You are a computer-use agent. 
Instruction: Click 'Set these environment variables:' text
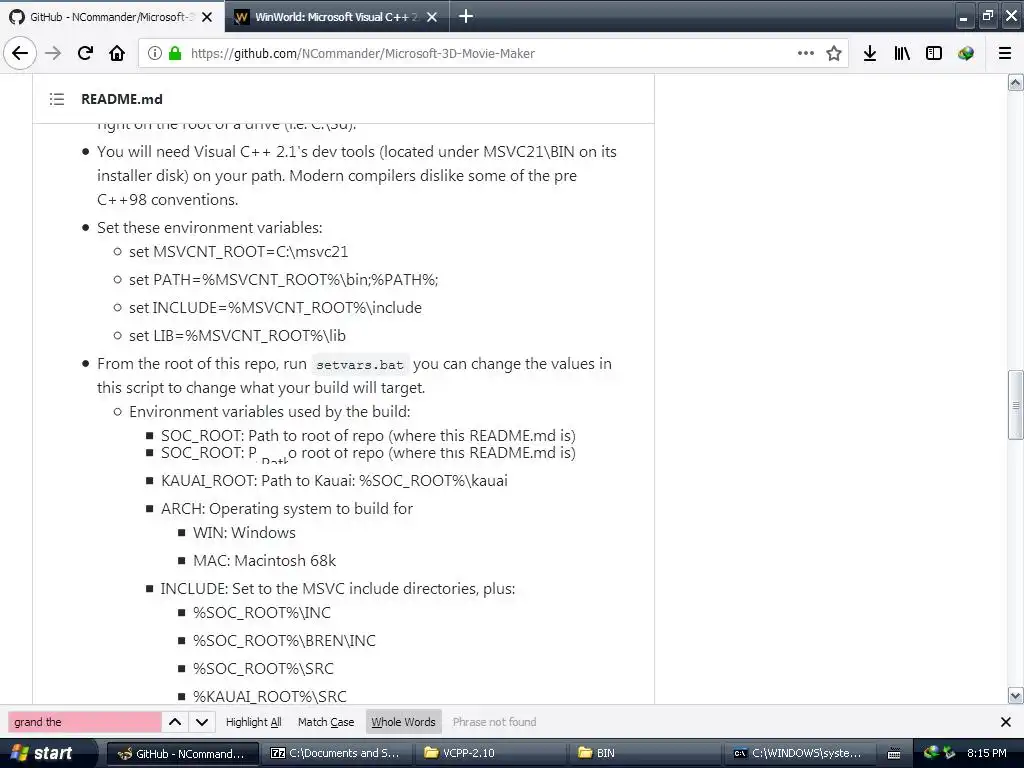coord(210,227)
